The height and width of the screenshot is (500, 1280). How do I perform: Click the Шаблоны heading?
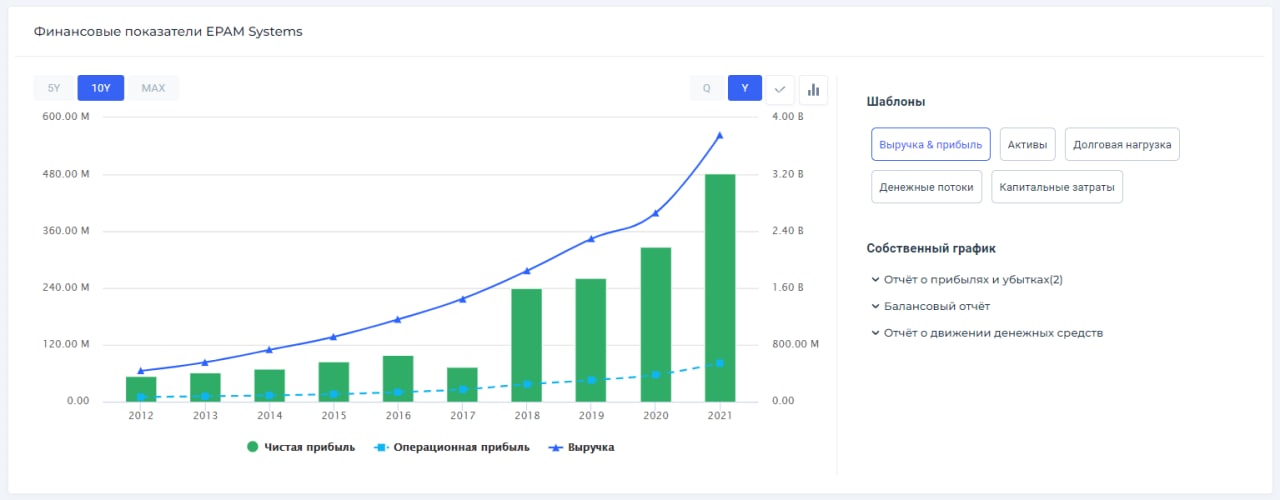(x=896, y=102)
